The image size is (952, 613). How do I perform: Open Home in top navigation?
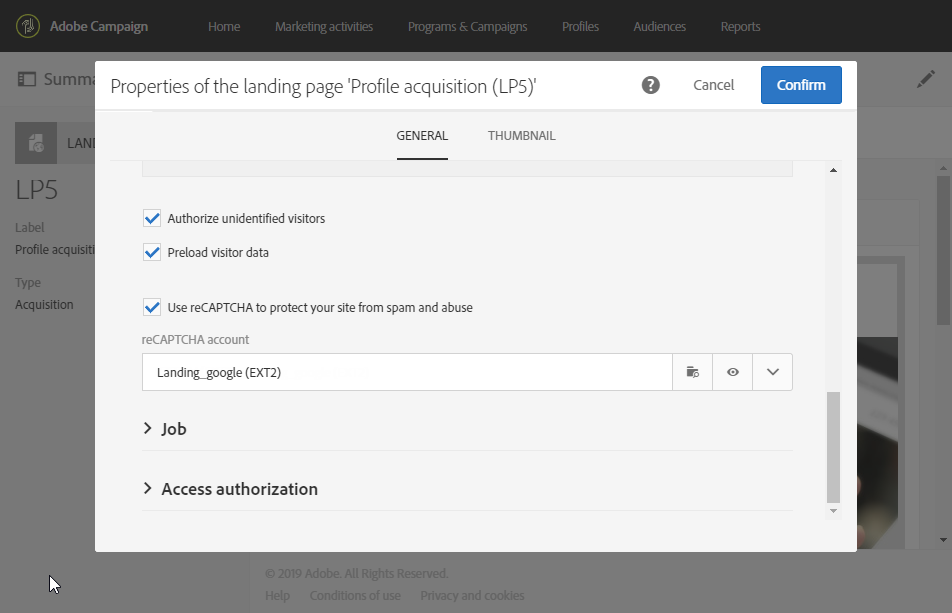(224, 27)
